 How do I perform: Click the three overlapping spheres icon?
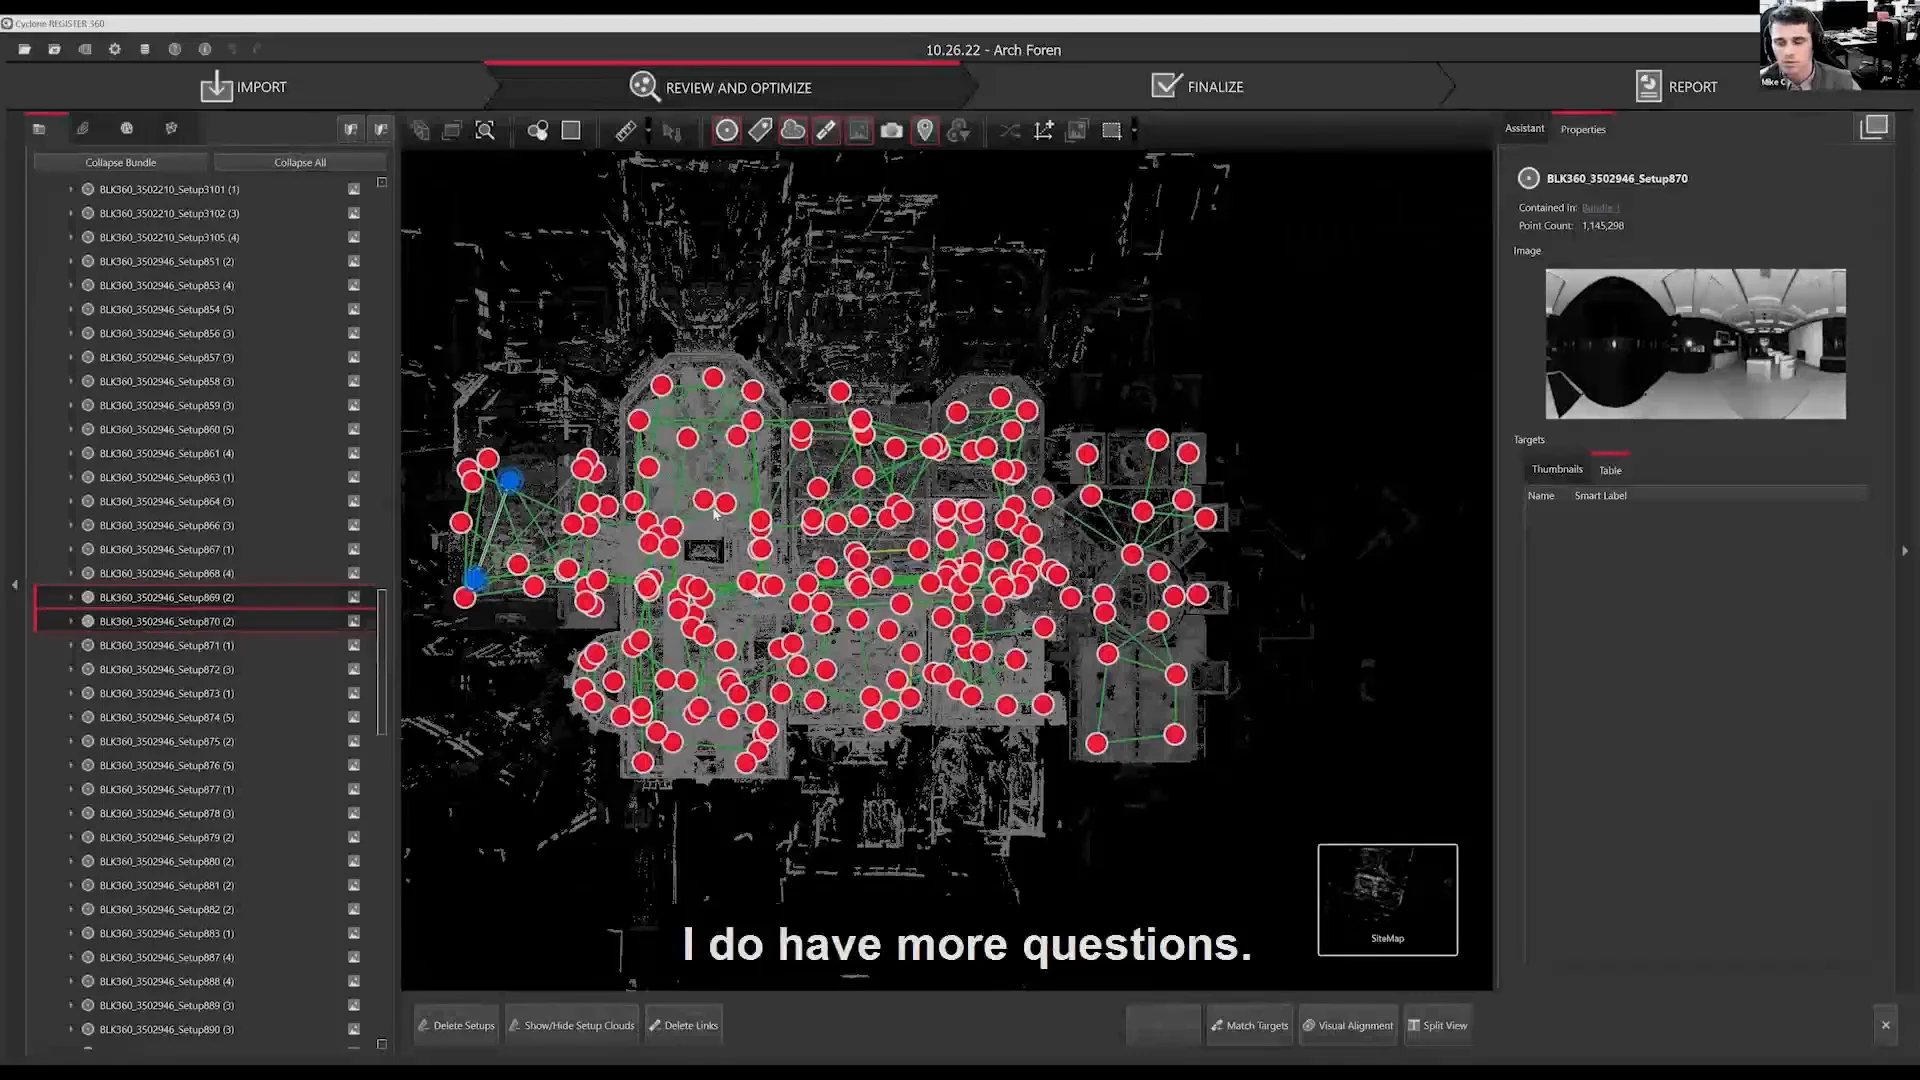[x=538, y=130]
